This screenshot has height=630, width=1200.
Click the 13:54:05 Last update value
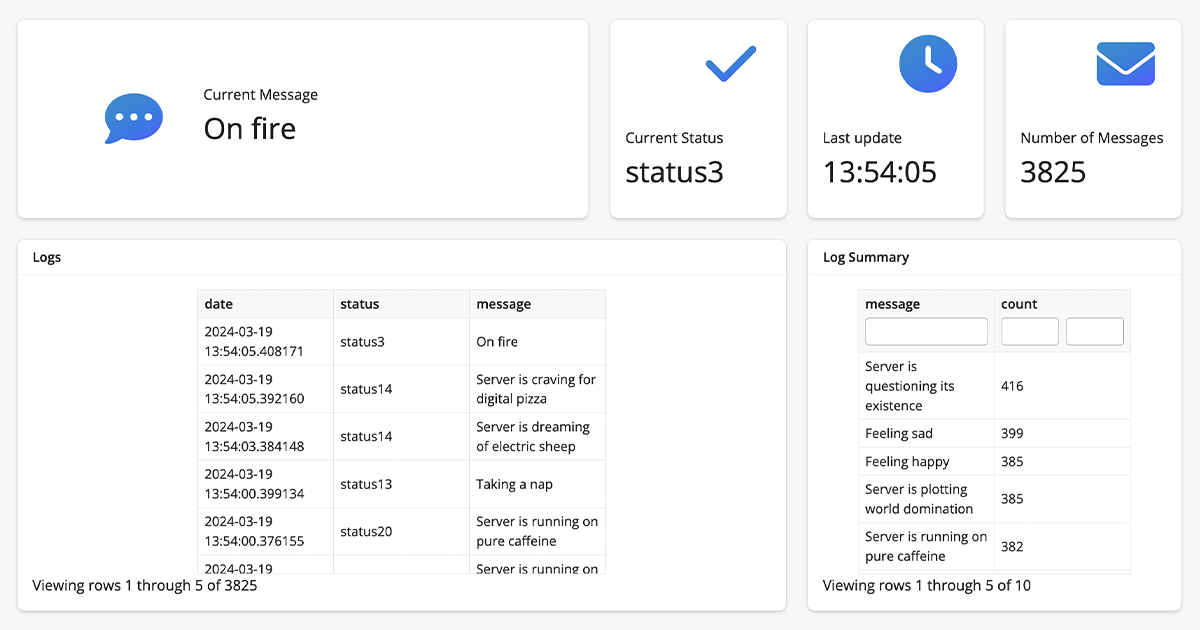(x=879, y=172)
